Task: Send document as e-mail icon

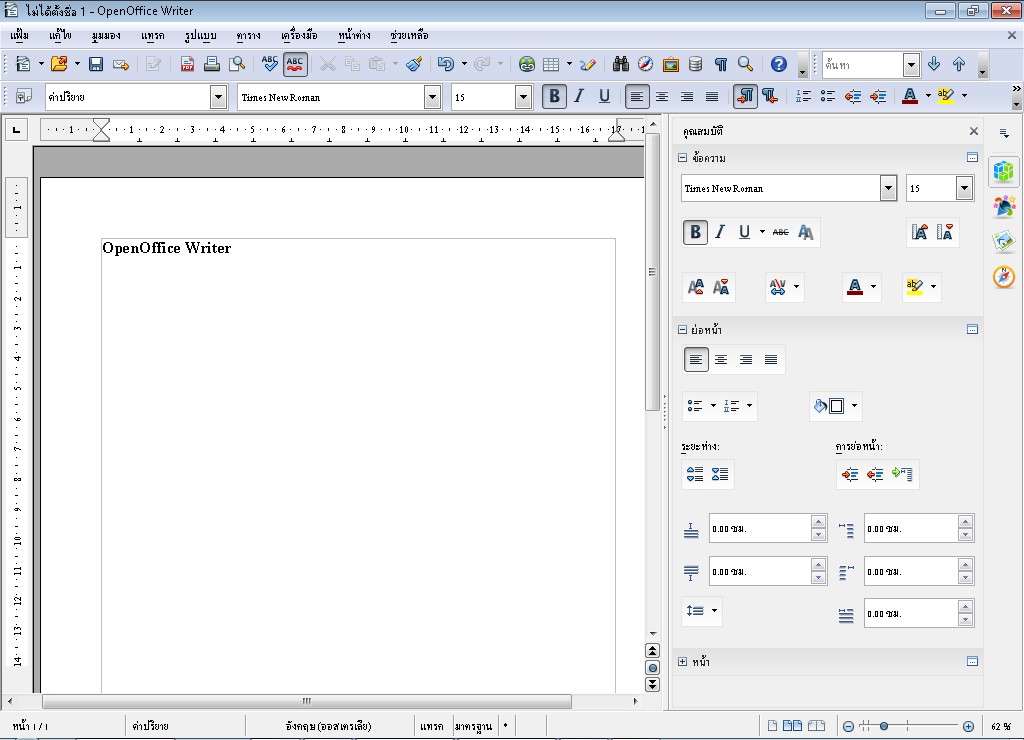Action: tap(121, 64)
